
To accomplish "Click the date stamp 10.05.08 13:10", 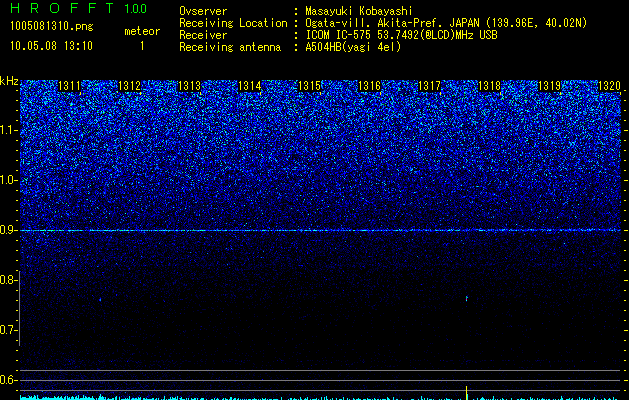I will pyautogui.click(x=51, y=46).
